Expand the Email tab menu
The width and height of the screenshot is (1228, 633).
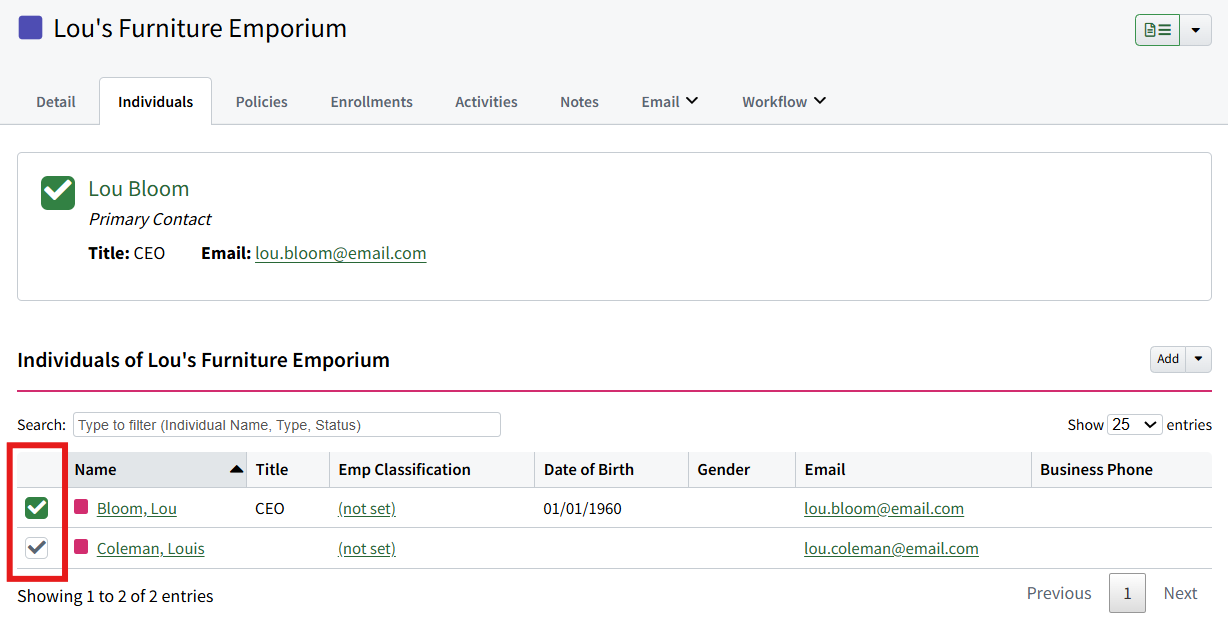(670, 101)
